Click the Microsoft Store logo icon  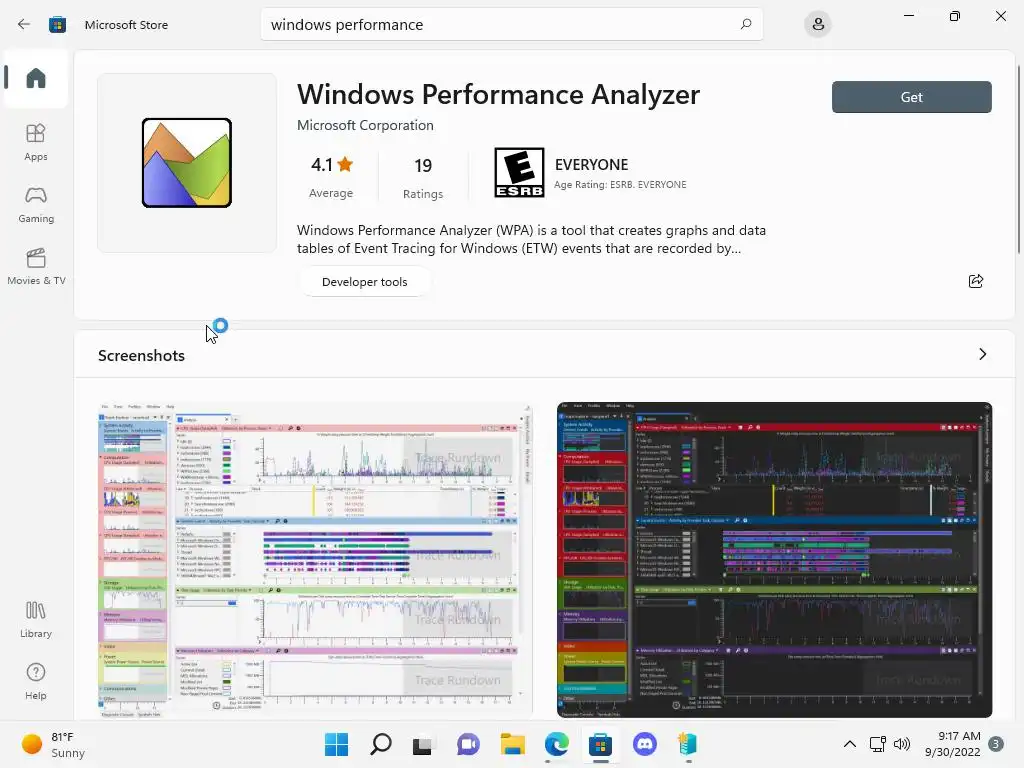(57, 24)
